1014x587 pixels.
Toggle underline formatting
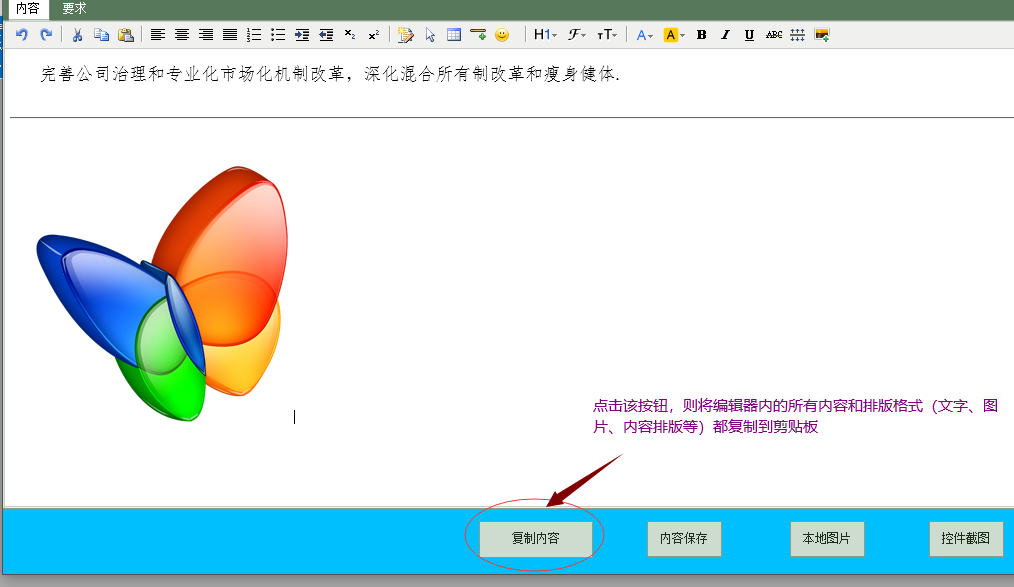pos(750,35)
